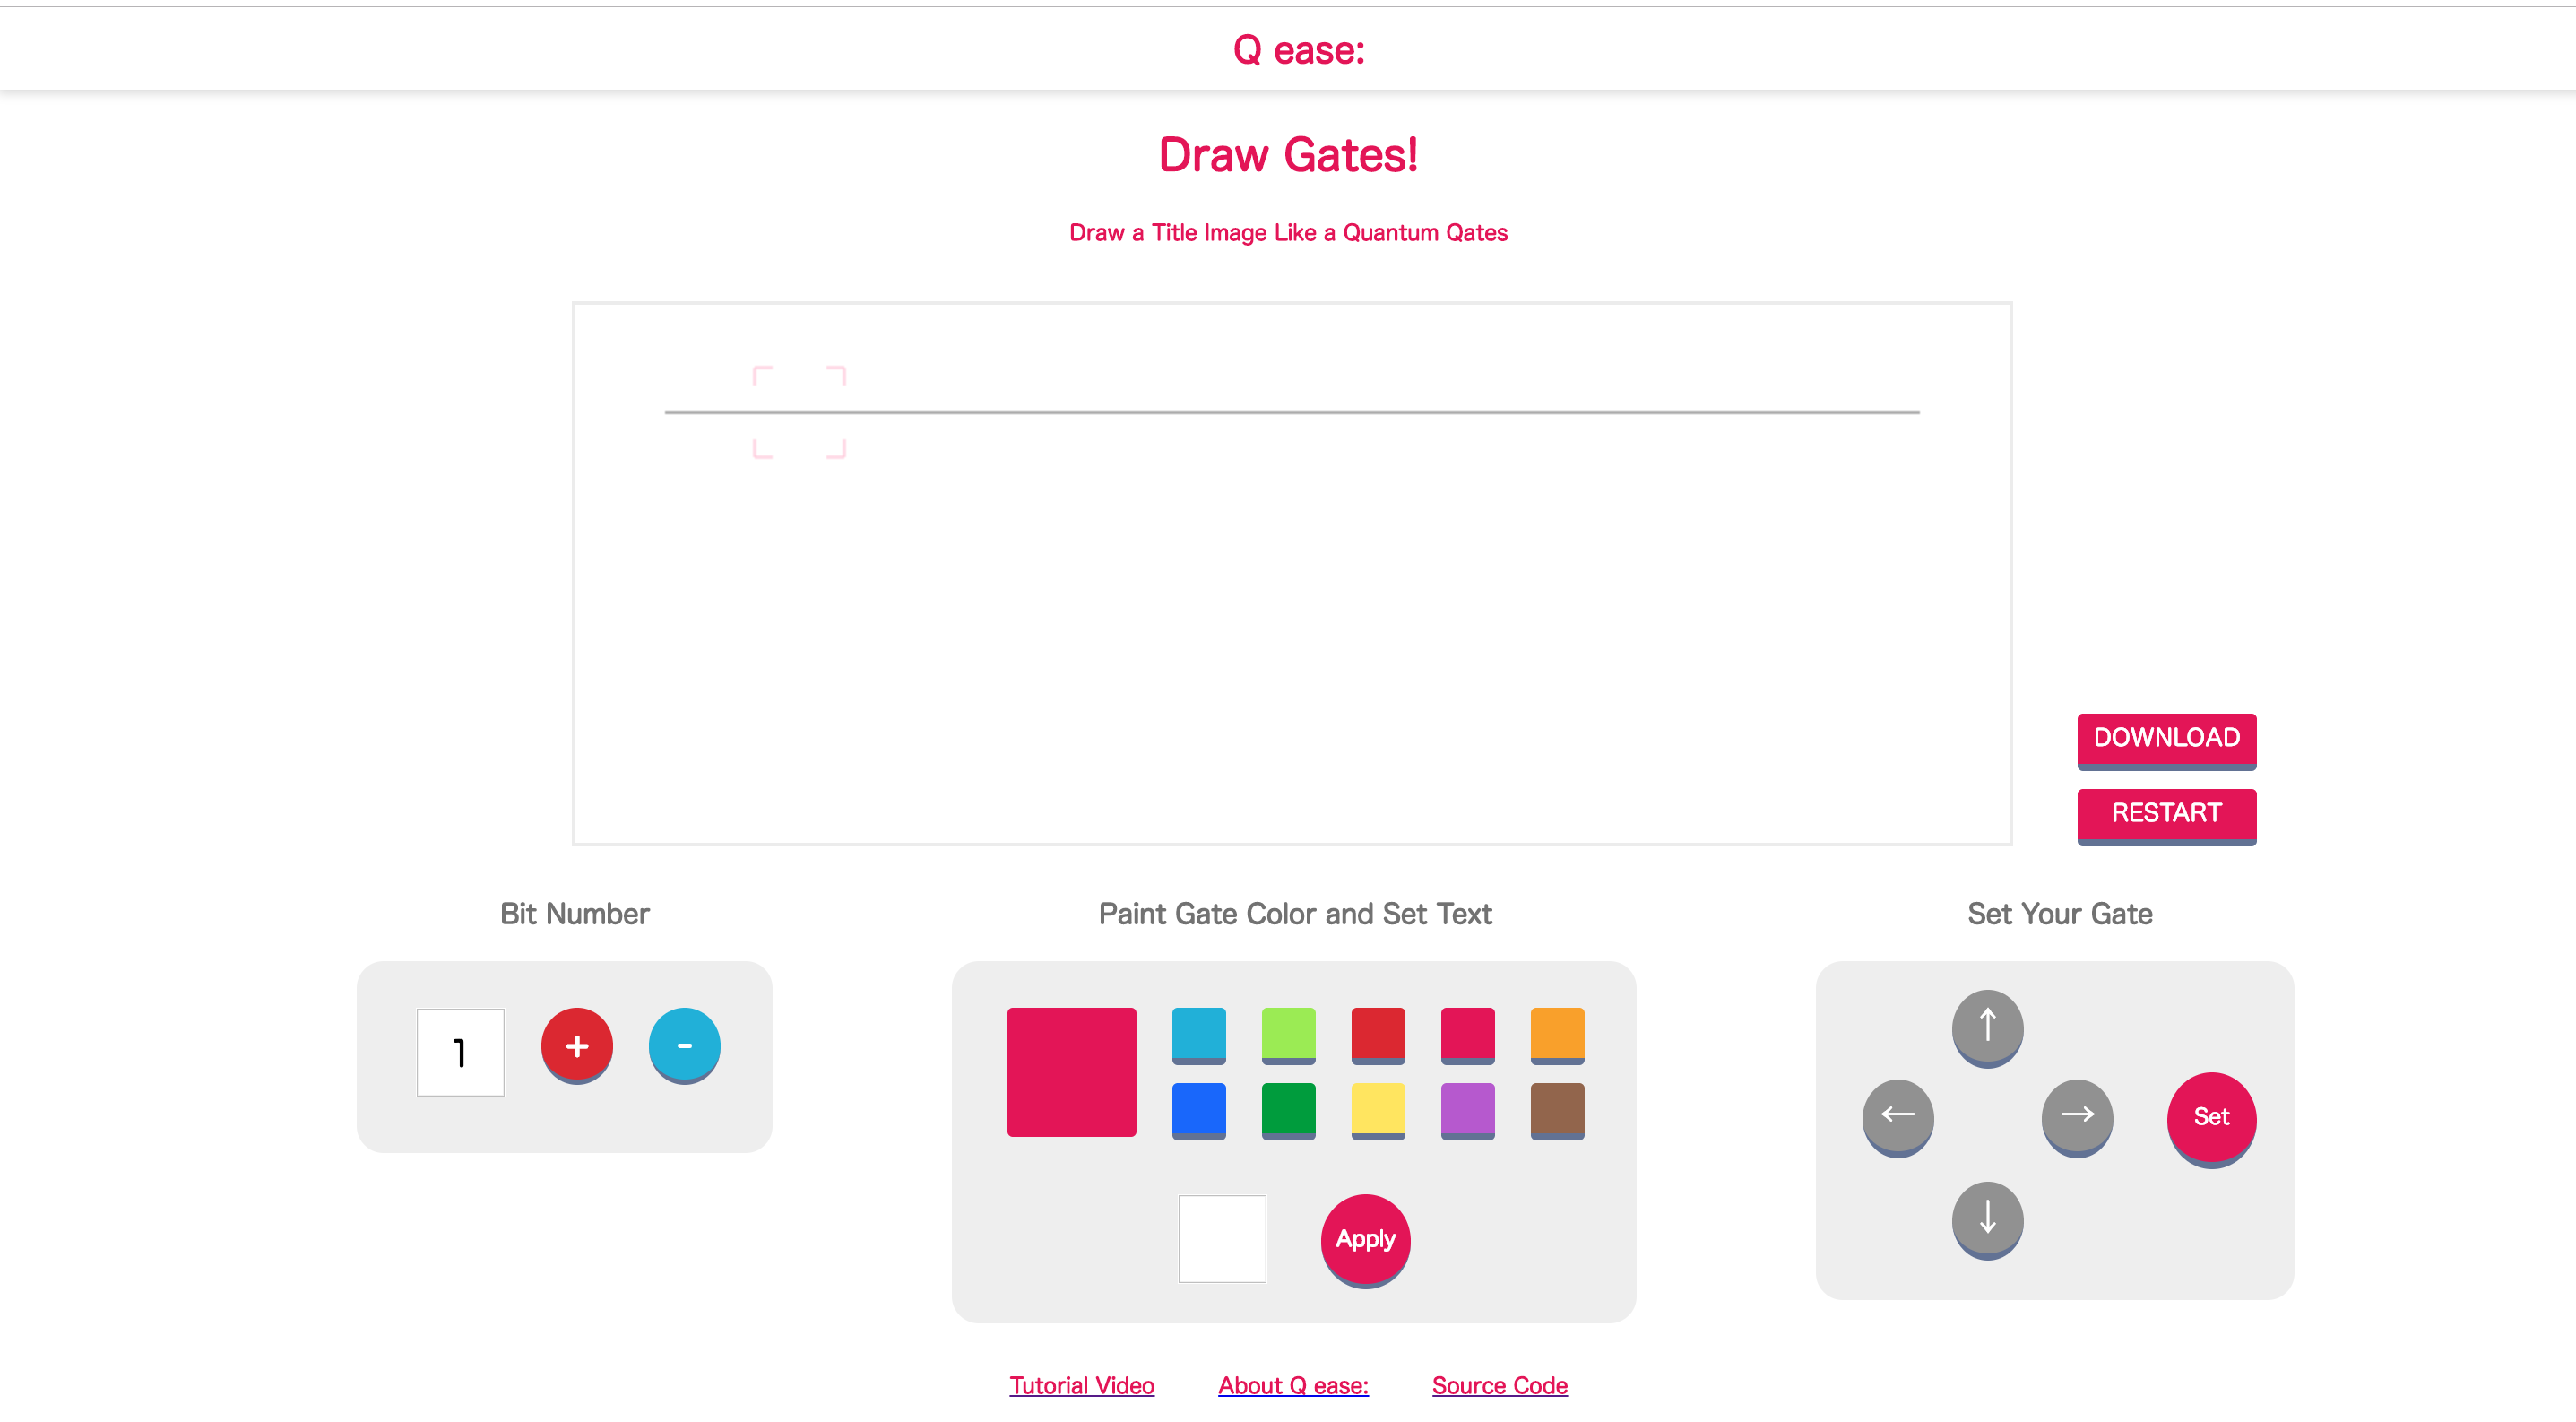Apply the gate color and text
2576x1422 pixels.
[x=1365, y=1238]
